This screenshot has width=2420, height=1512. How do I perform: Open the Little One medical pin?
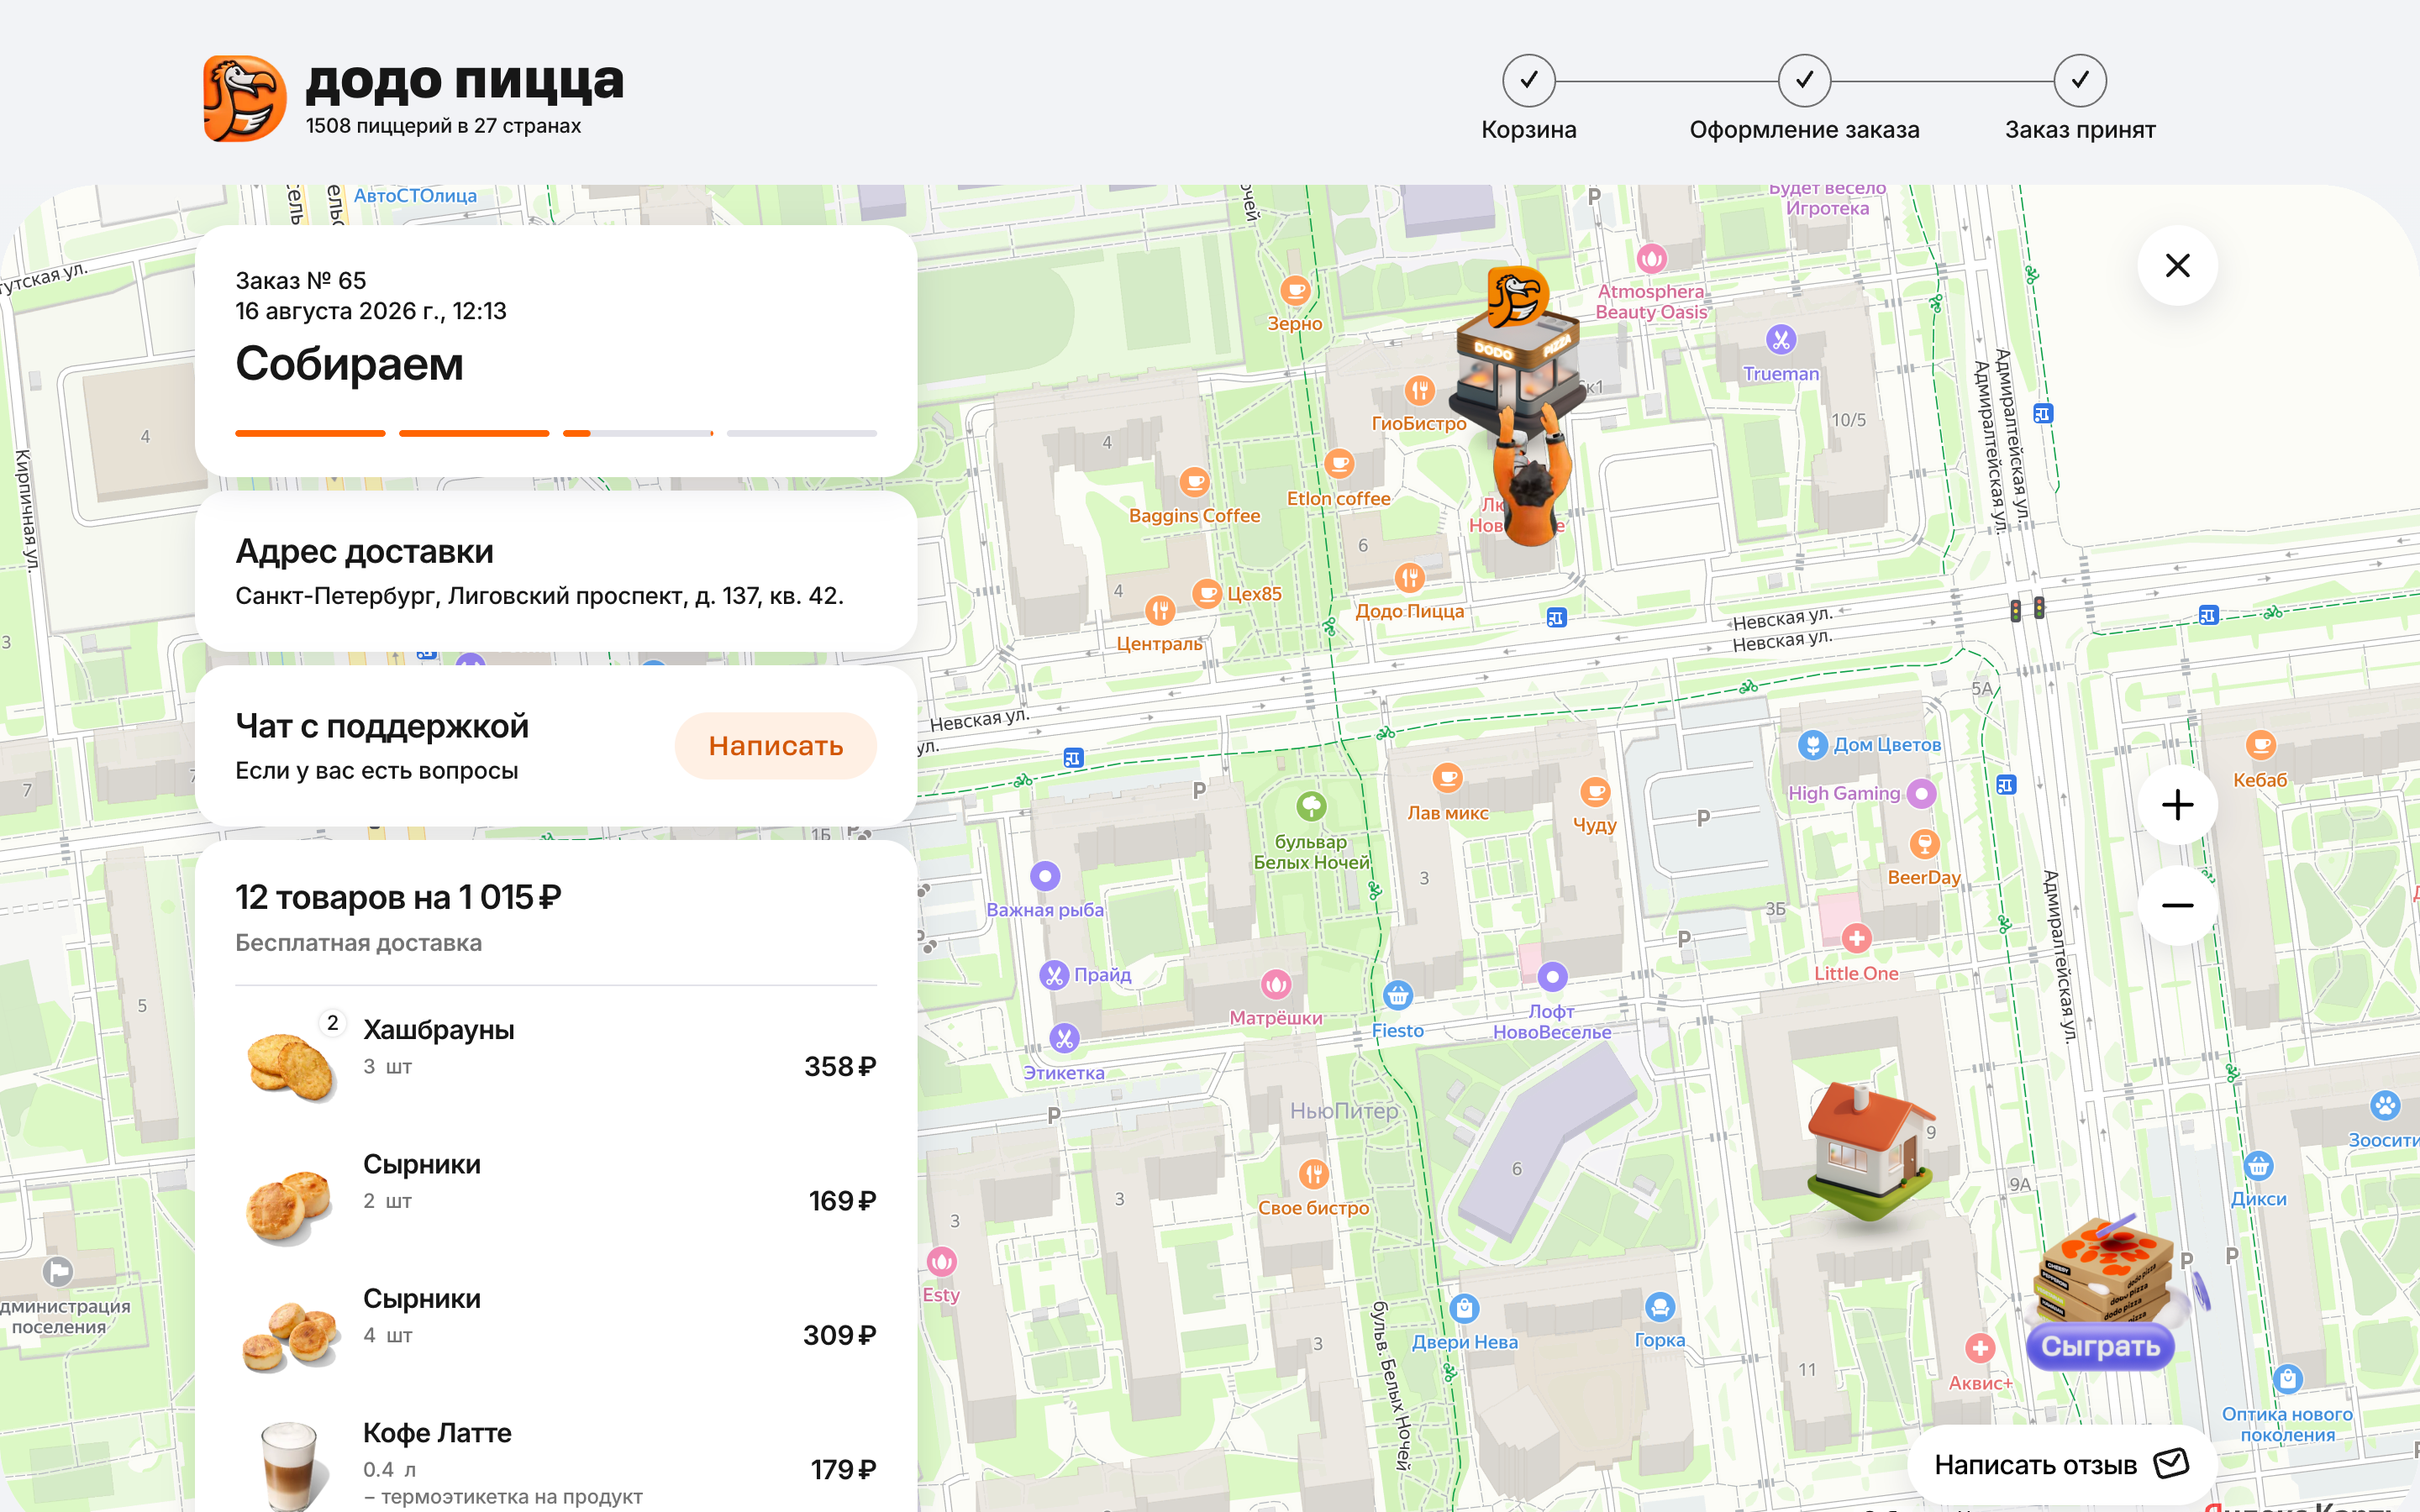[1857, 939]
